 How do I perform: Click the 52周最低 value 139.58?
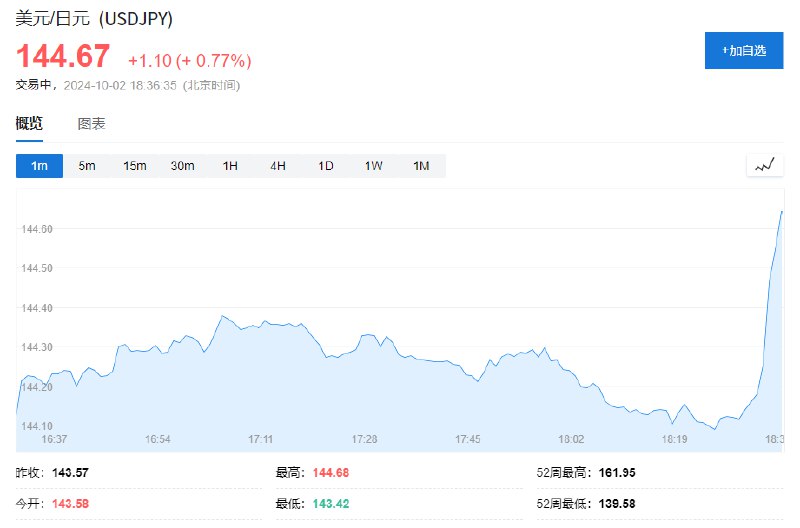click(617, 504)
